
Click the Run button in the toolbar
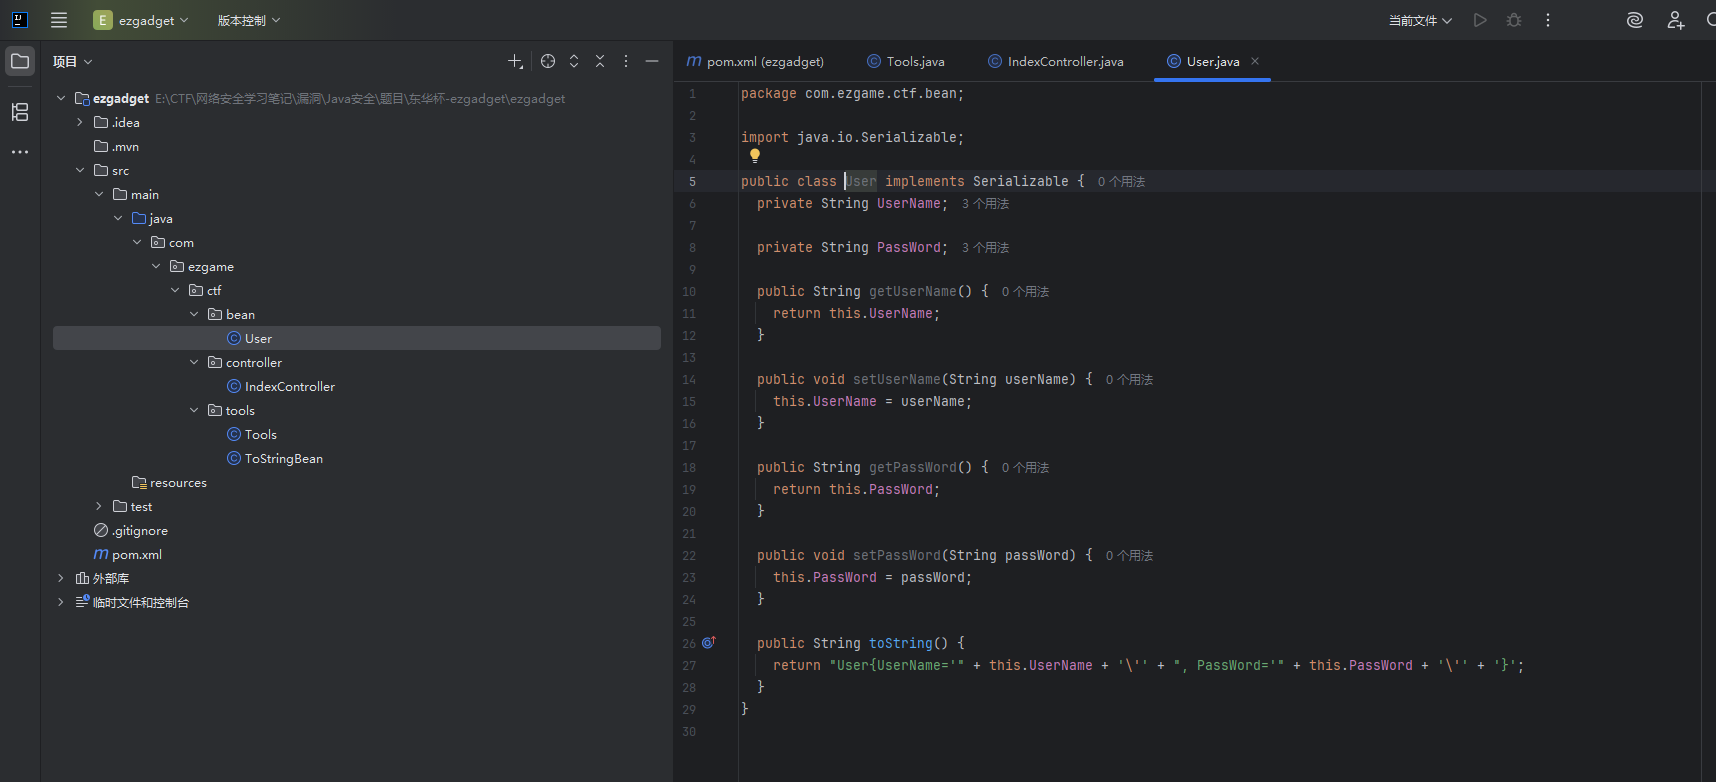pyautogui.click(x=1480, y=20)
